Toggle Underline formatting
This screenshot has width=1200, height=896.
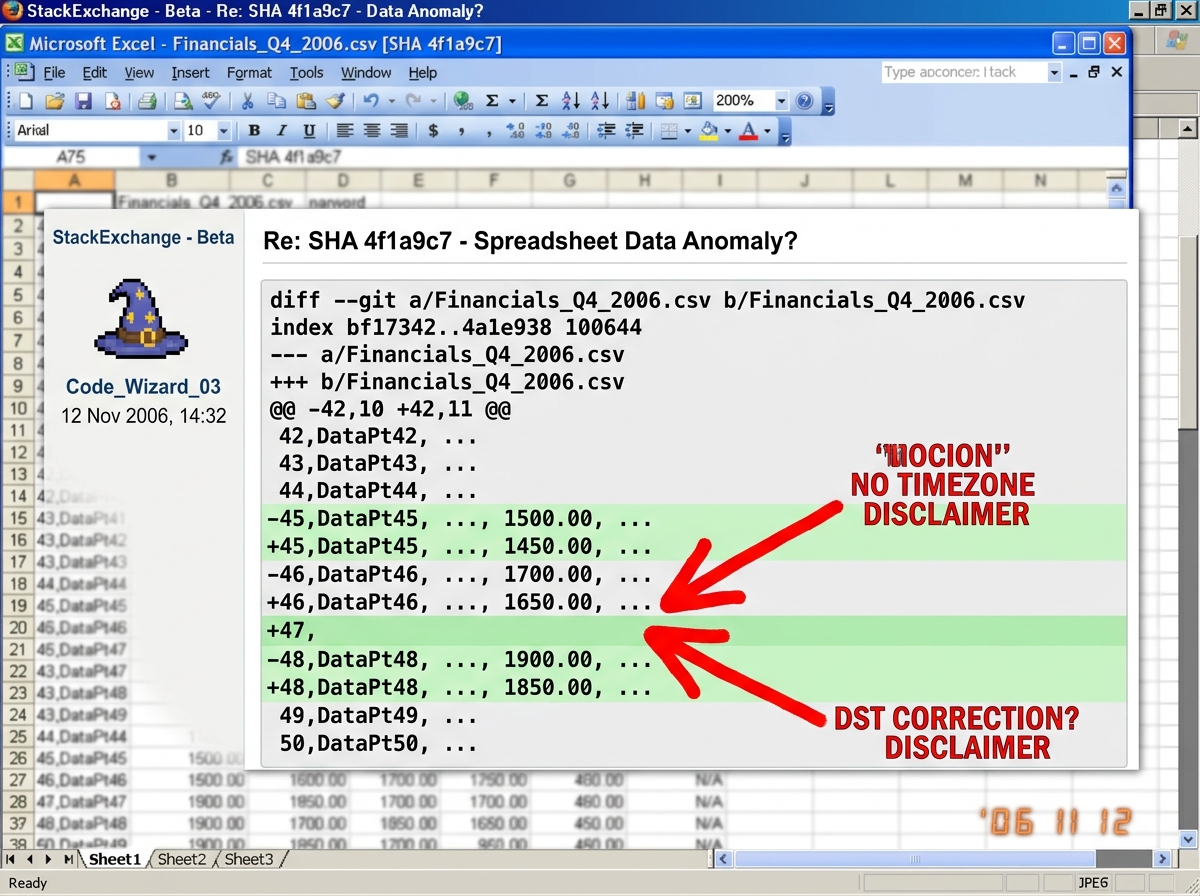(x=309, y=130)
